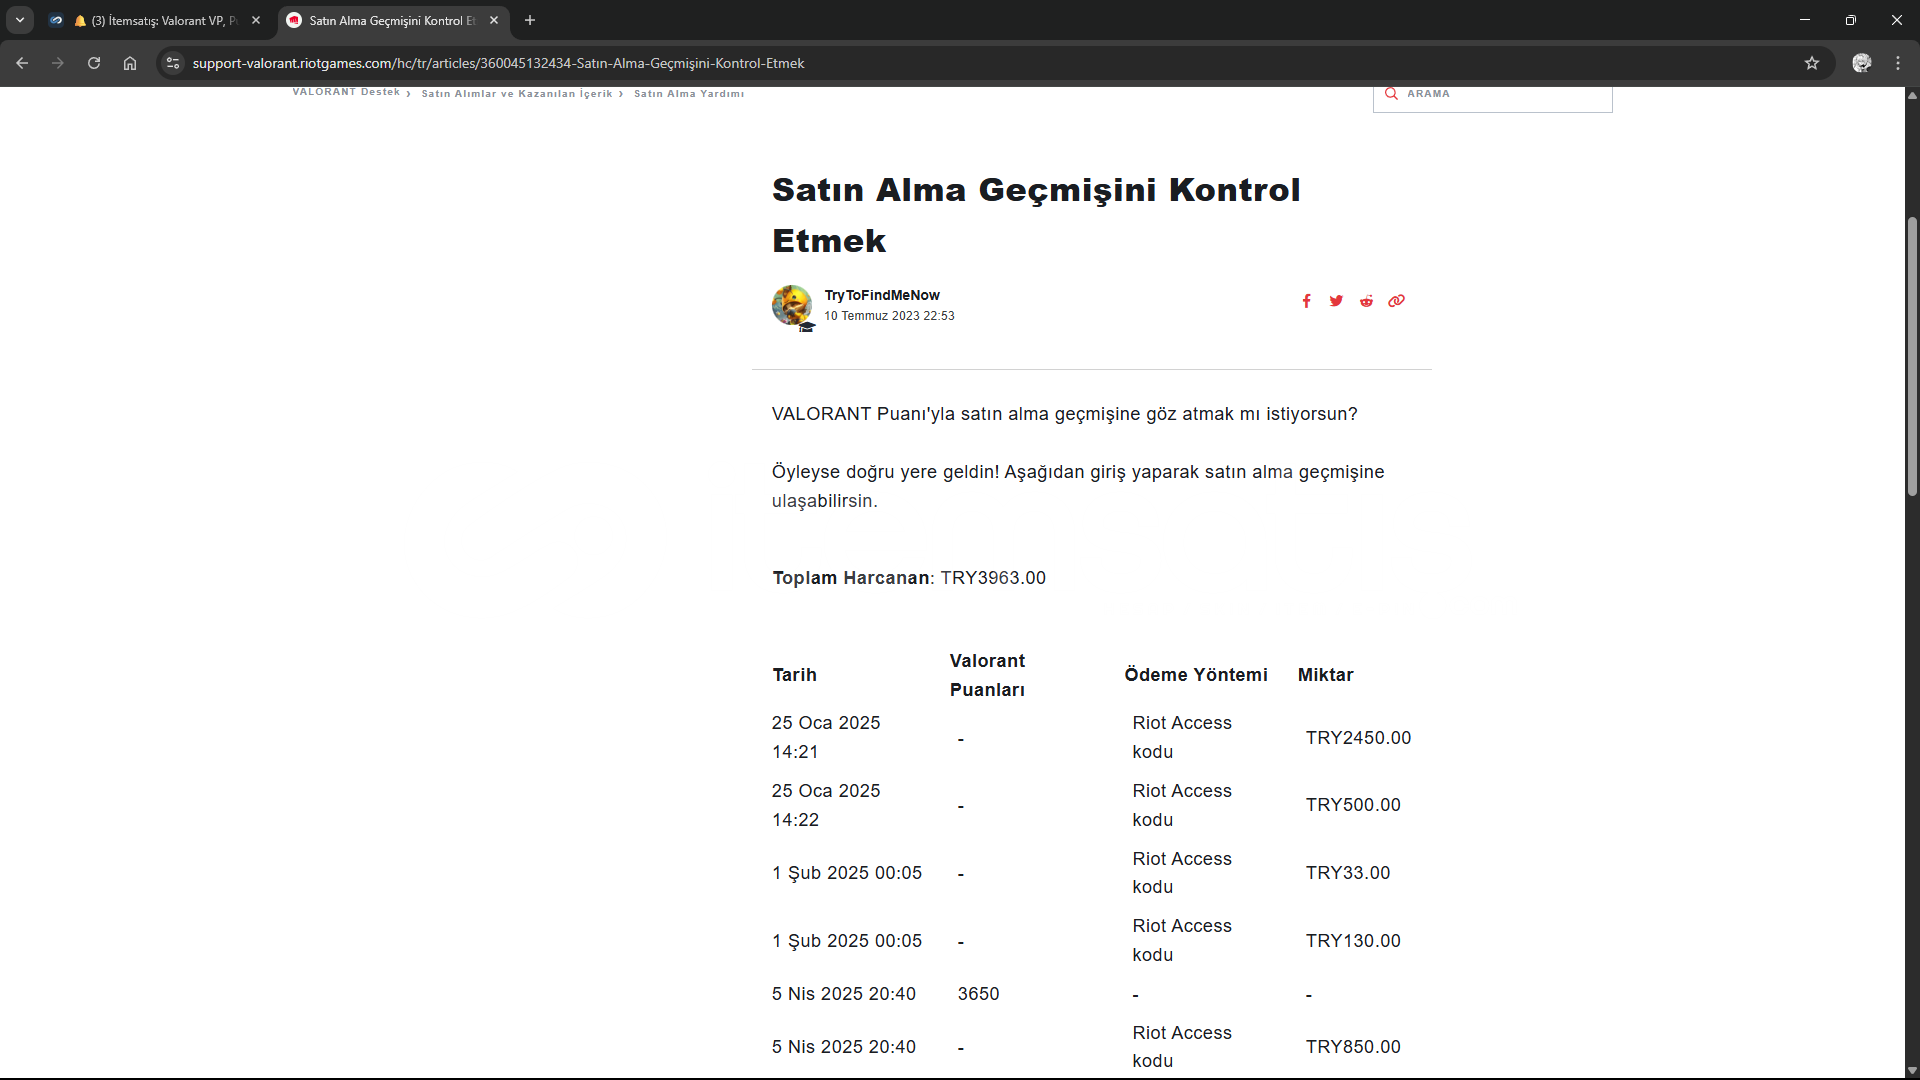Open VALORANT Destek breadcrumb link
Image resolution: width=1920 pixels, height=1080 pixels.
pyautogui.click(x=346, y=92)
